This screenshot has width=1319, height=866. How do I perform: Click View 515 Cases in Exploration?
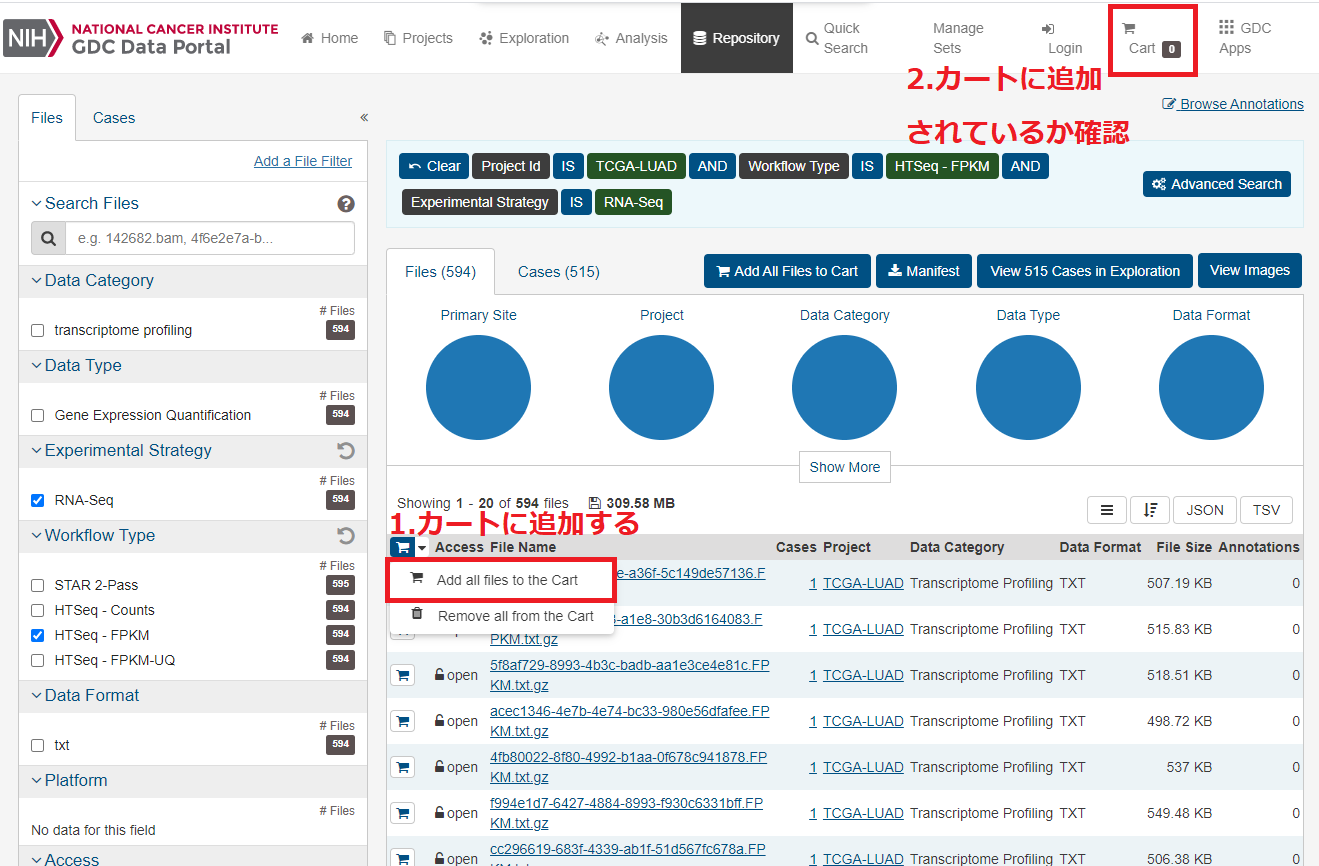(1085, 271)
